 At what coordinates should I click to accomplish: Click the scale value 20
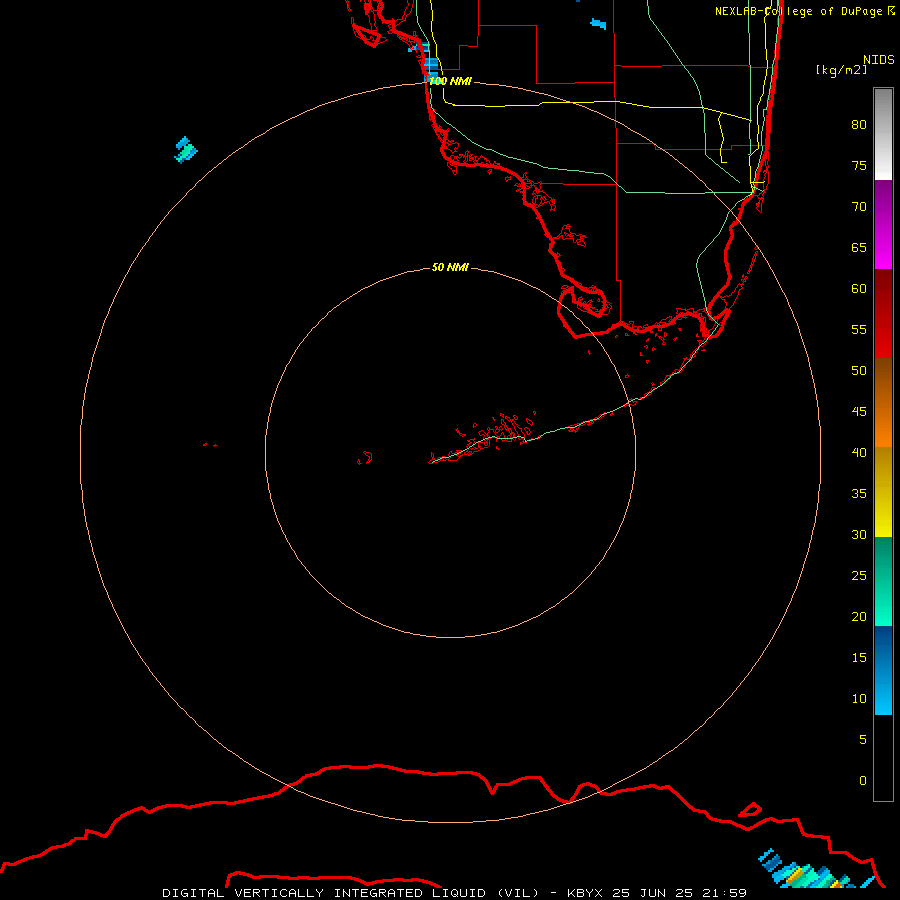[859, 617]
